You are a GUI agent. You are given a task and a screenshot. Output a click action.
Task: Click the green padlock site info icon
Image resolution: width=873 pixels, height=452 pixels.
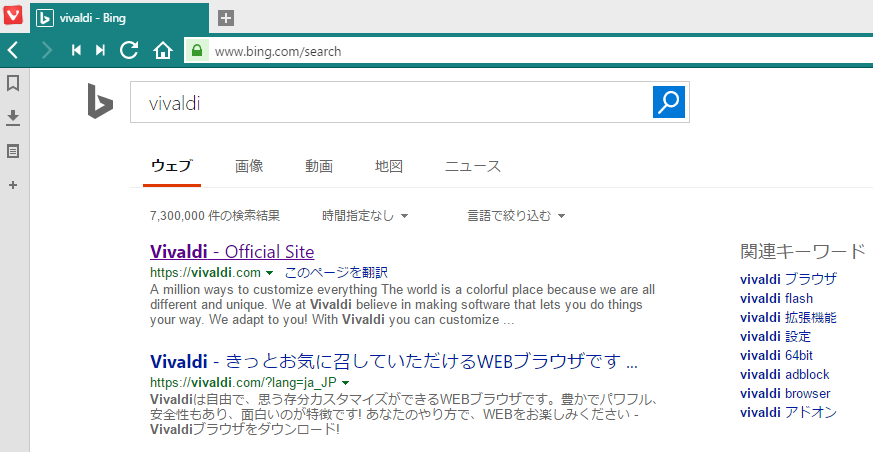click(x=197, y=51)
